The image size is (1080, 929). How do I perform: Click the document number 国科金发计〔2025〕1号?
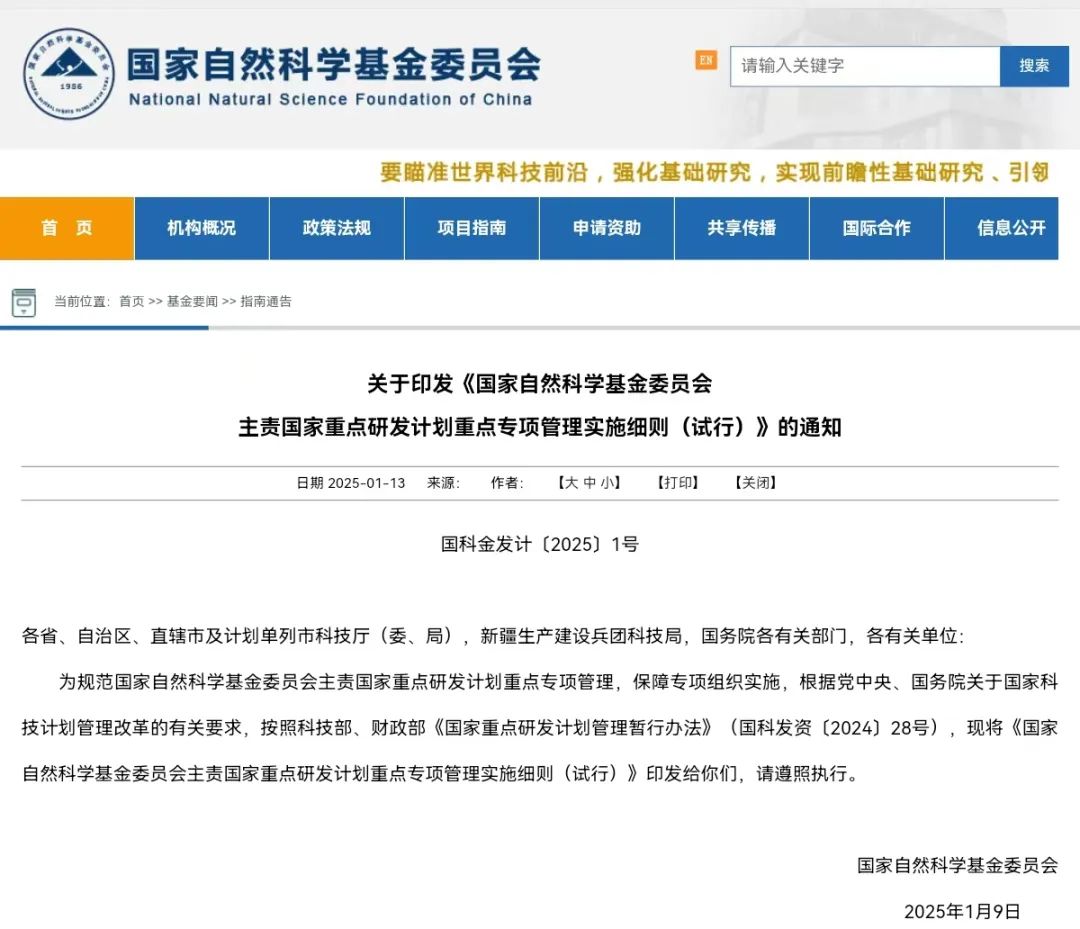540,544
